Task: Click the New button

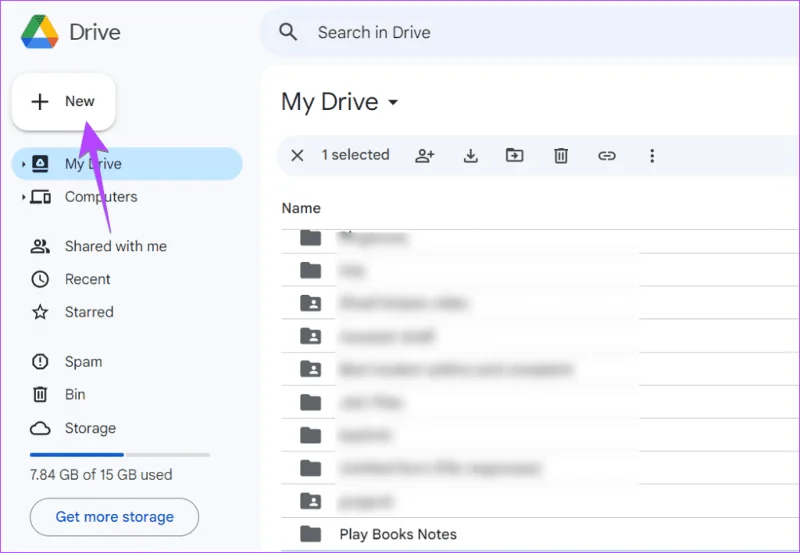Action: tap(64, 102)
